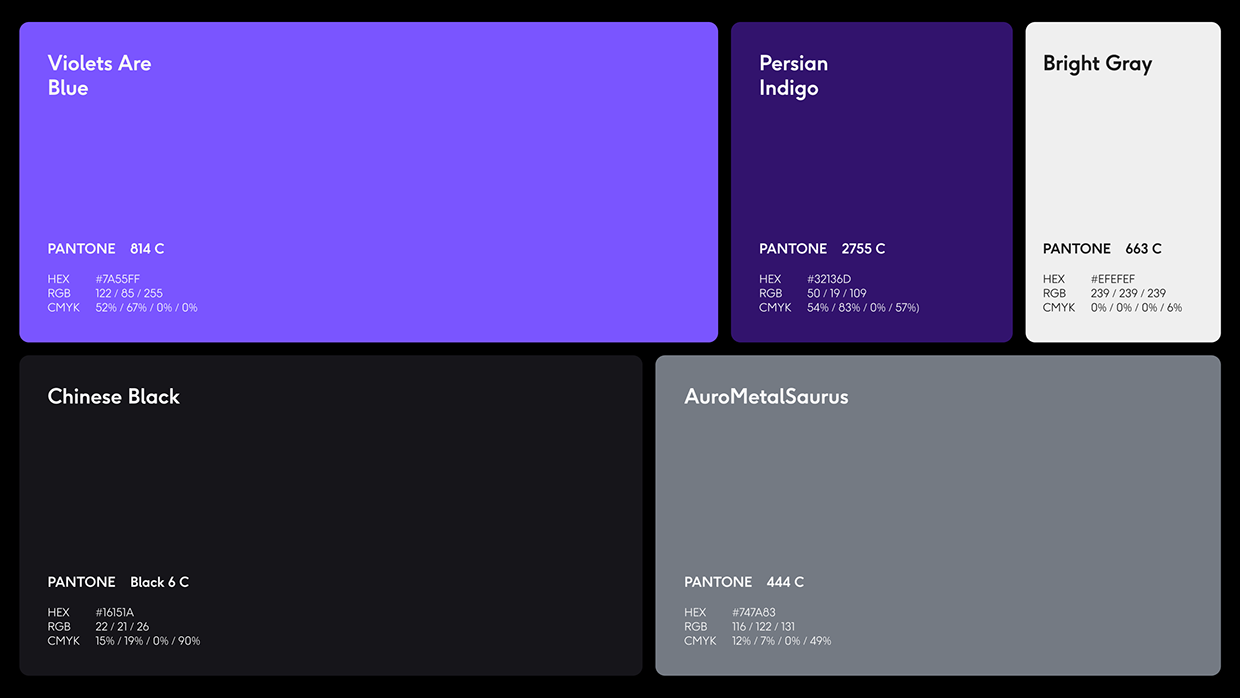Click the Persian Indigo title
This screenshot has width=1240, height=698.
793,75
